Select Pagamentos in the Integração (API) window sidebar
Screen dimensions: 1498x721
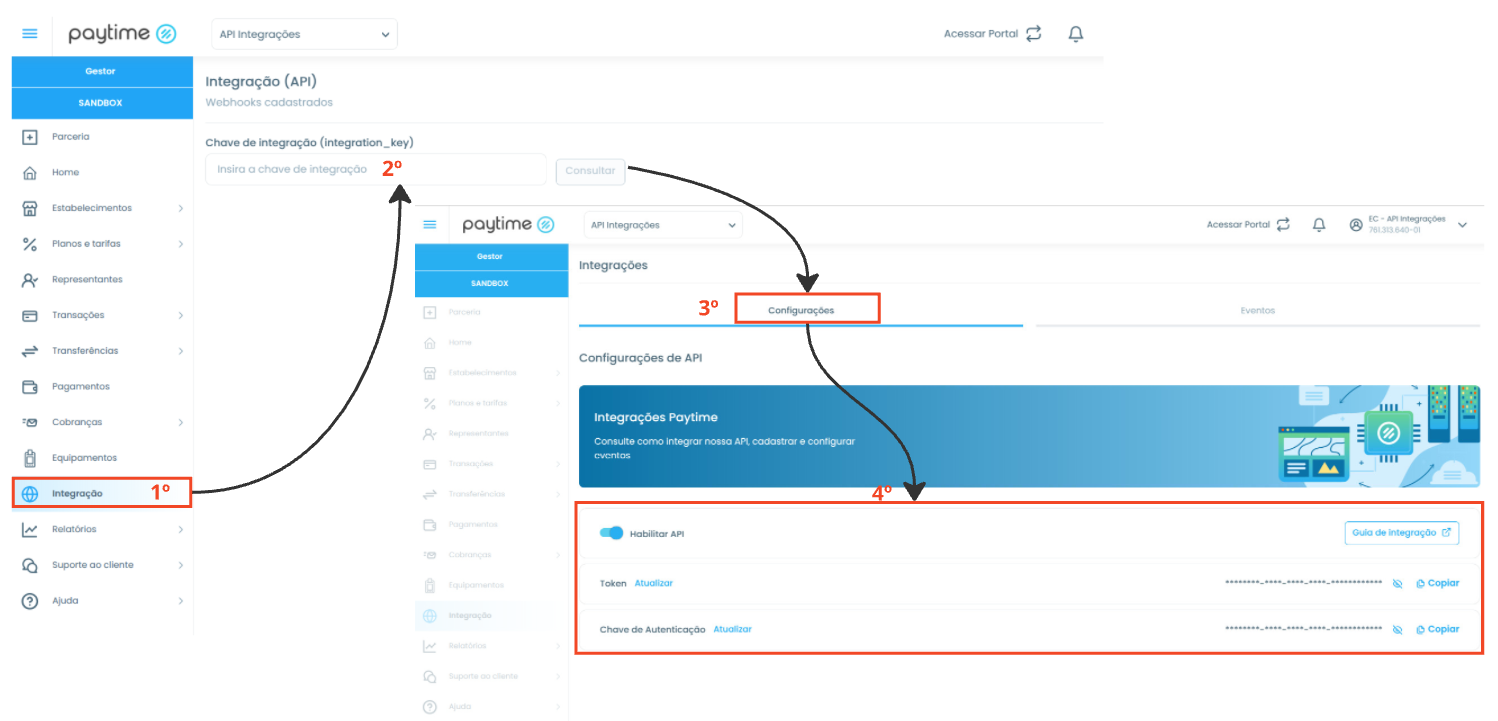(x=102, y=386)
